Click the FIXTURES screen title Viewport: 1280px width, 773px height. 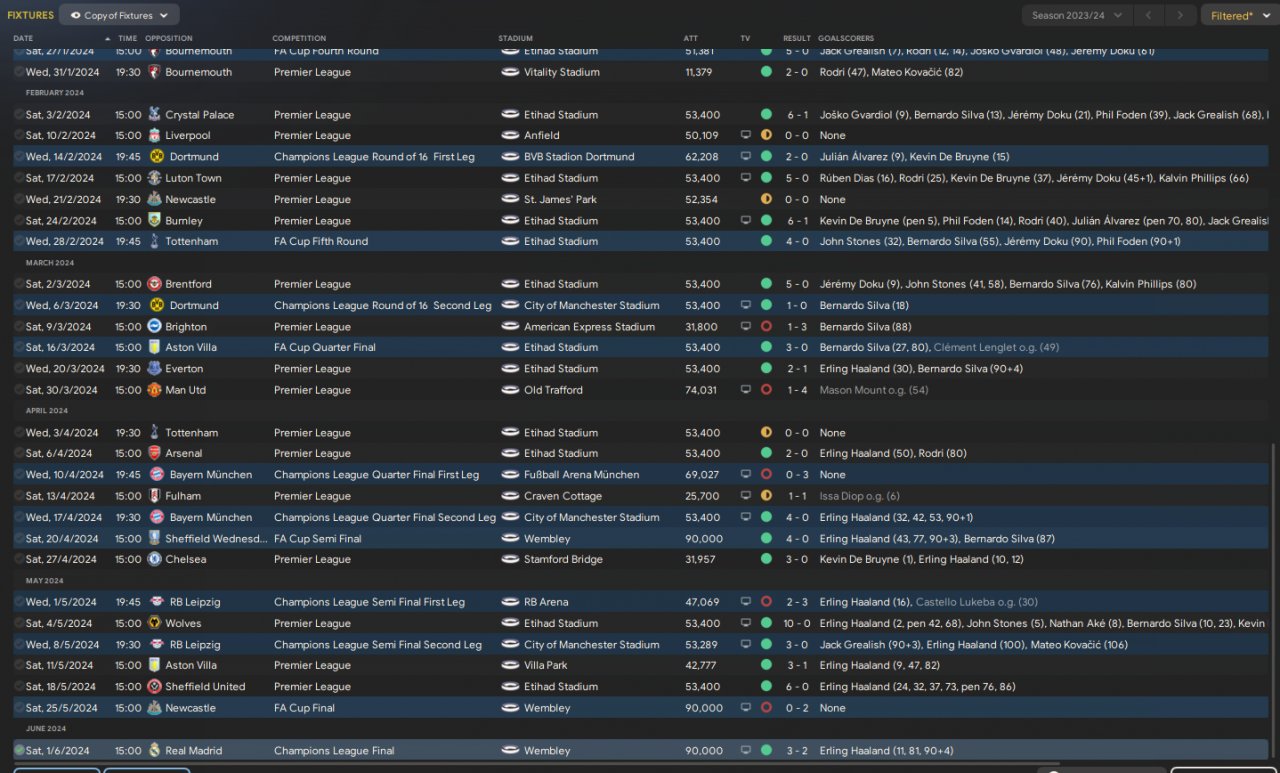30,15
